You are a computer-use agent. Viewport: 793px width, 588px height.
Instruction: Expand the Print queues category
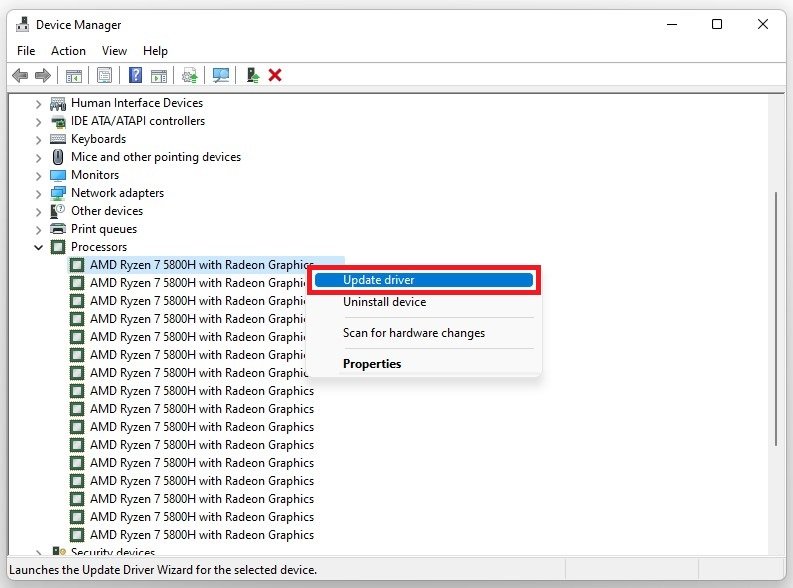point(39,229)
